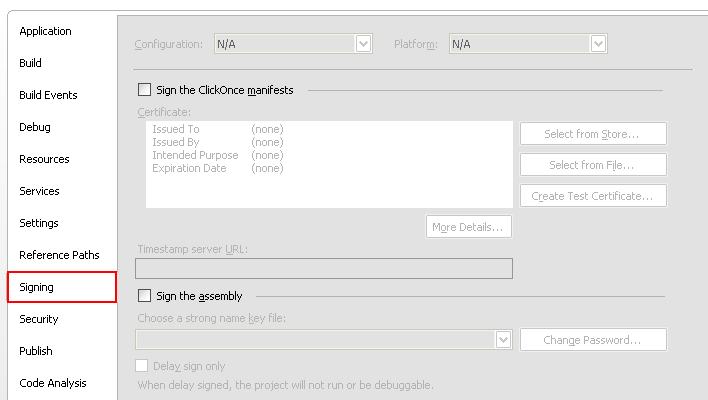Select the Signing tab
Viewport: 708px width, 400px height.
pos(62,287)
